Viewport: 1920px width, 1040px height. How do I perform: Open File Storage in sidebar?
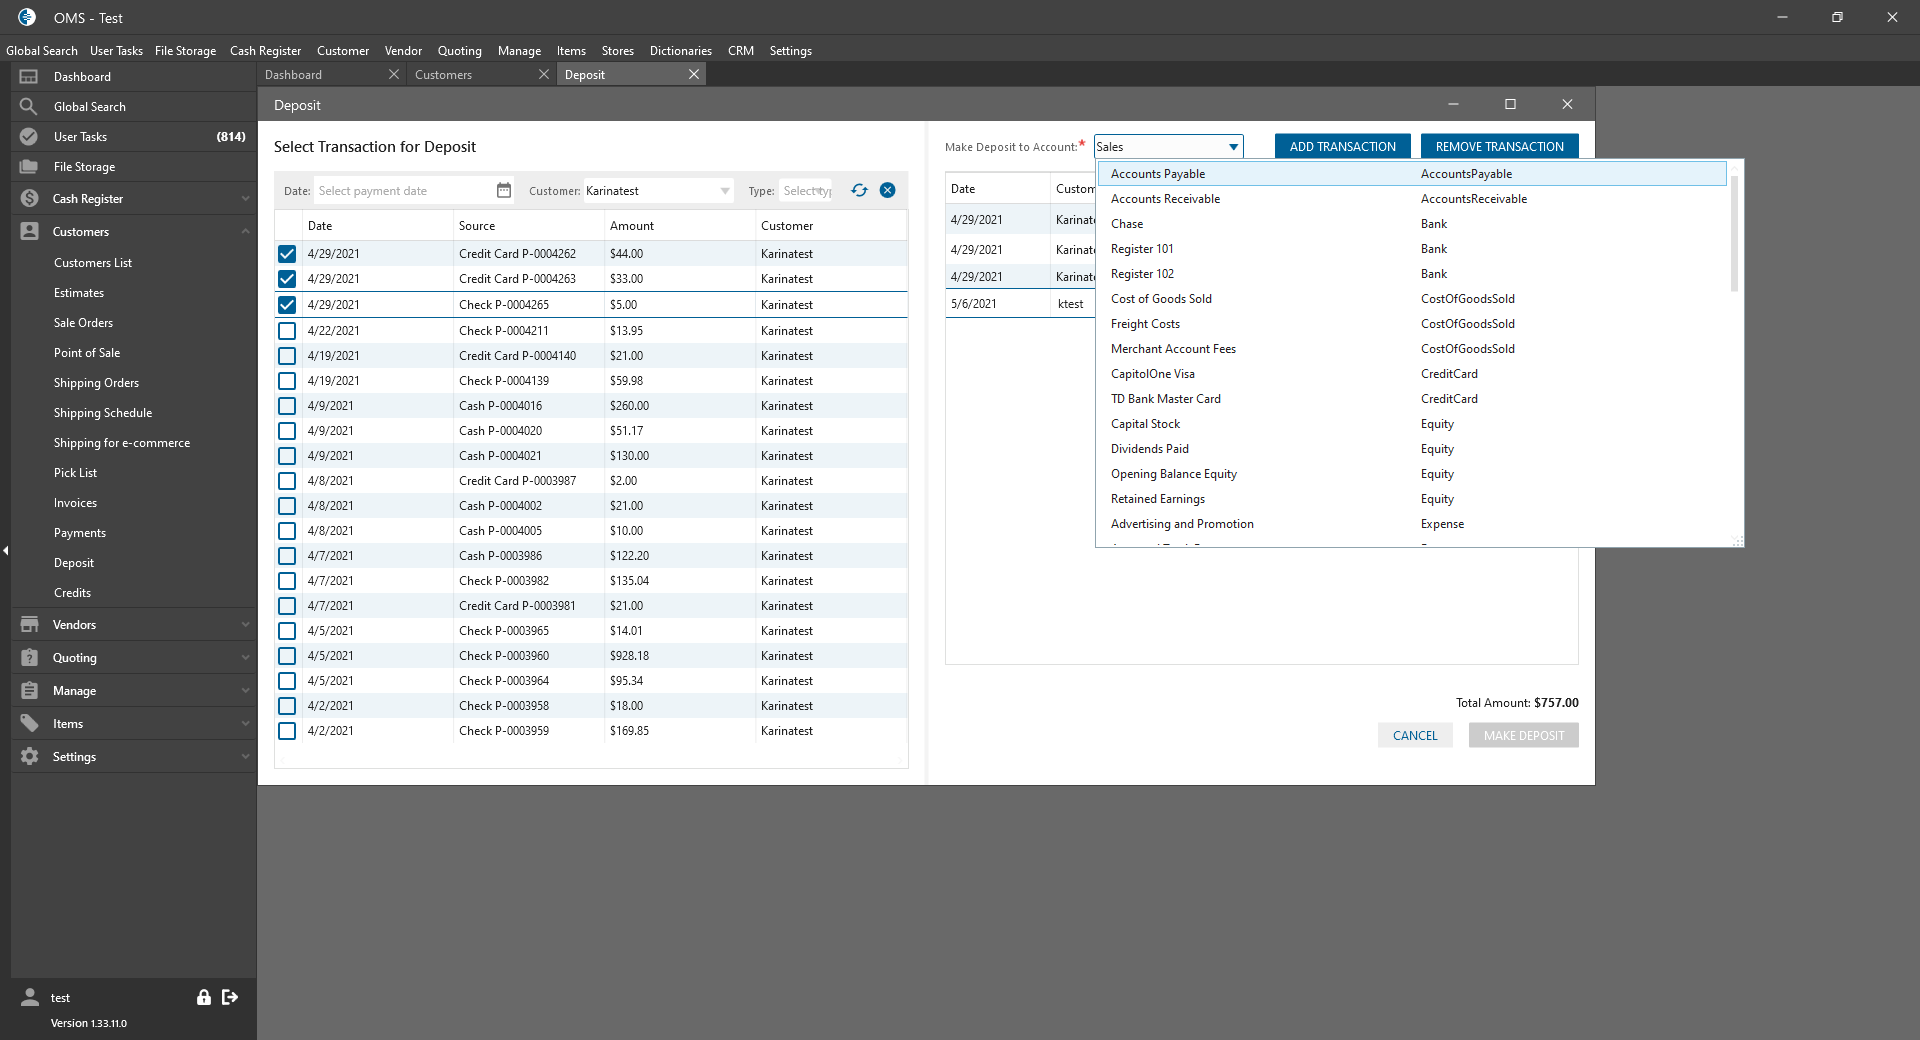click(x=84, y=167)
